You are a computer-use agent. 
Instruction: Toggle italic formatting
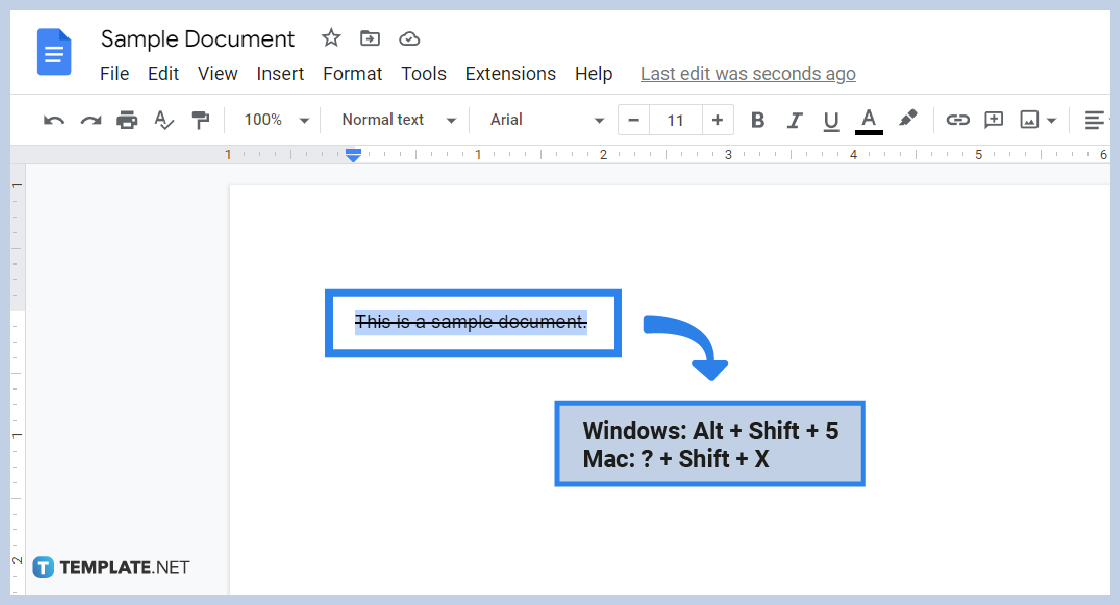[794, 119]
